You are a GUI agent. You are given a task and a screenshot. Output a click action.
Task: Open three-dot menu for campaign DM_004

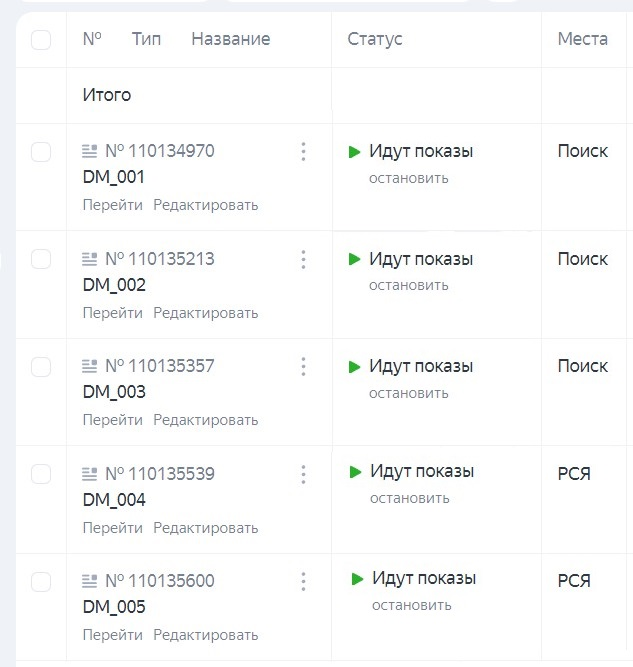click(x=303, y=474)
